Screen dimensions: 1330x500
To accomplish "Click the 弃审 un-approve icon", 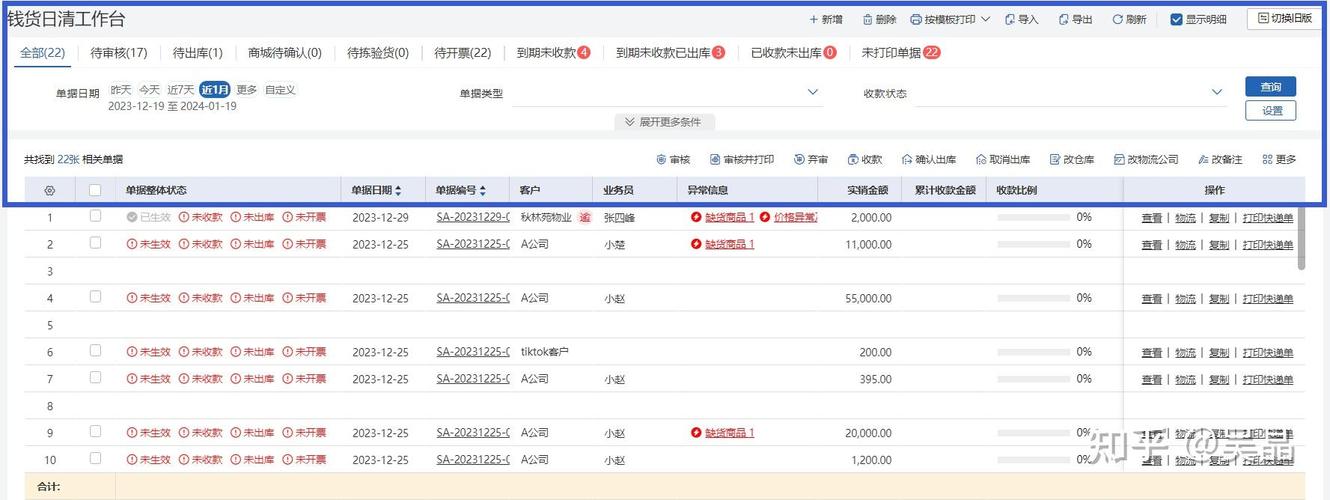I will coord(799,160).
